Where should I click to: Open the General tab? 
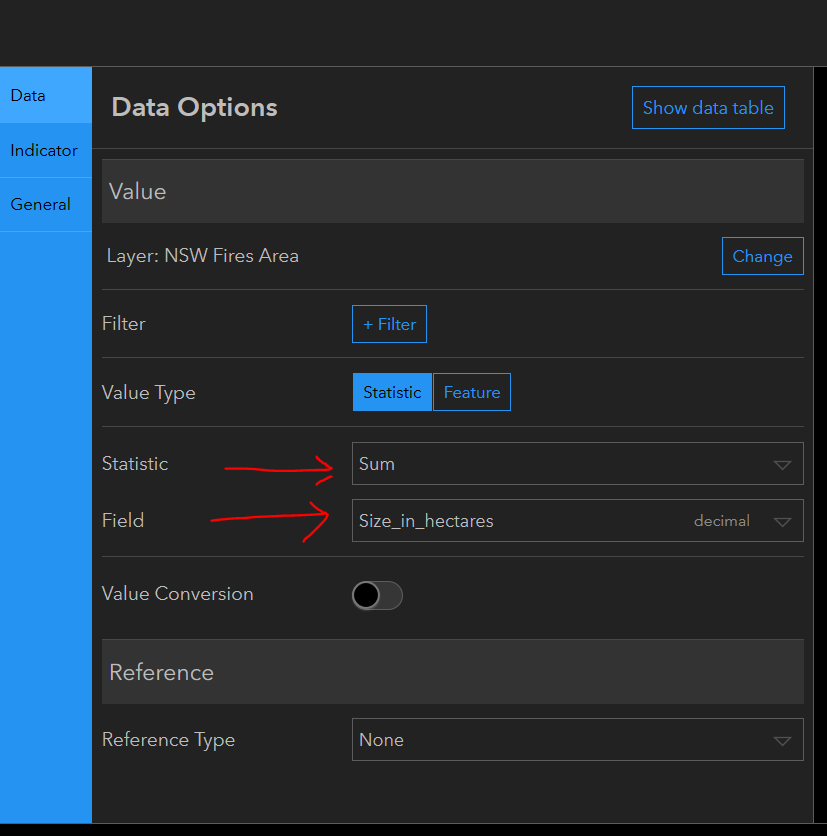[41, 205]
